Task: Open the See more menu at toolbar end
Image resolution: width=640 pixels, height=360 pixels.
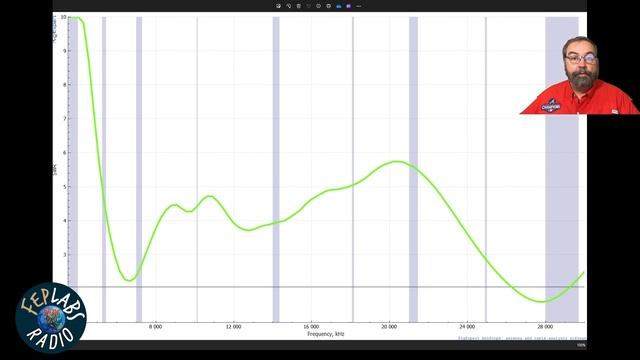Action: (x=358, y=6)
